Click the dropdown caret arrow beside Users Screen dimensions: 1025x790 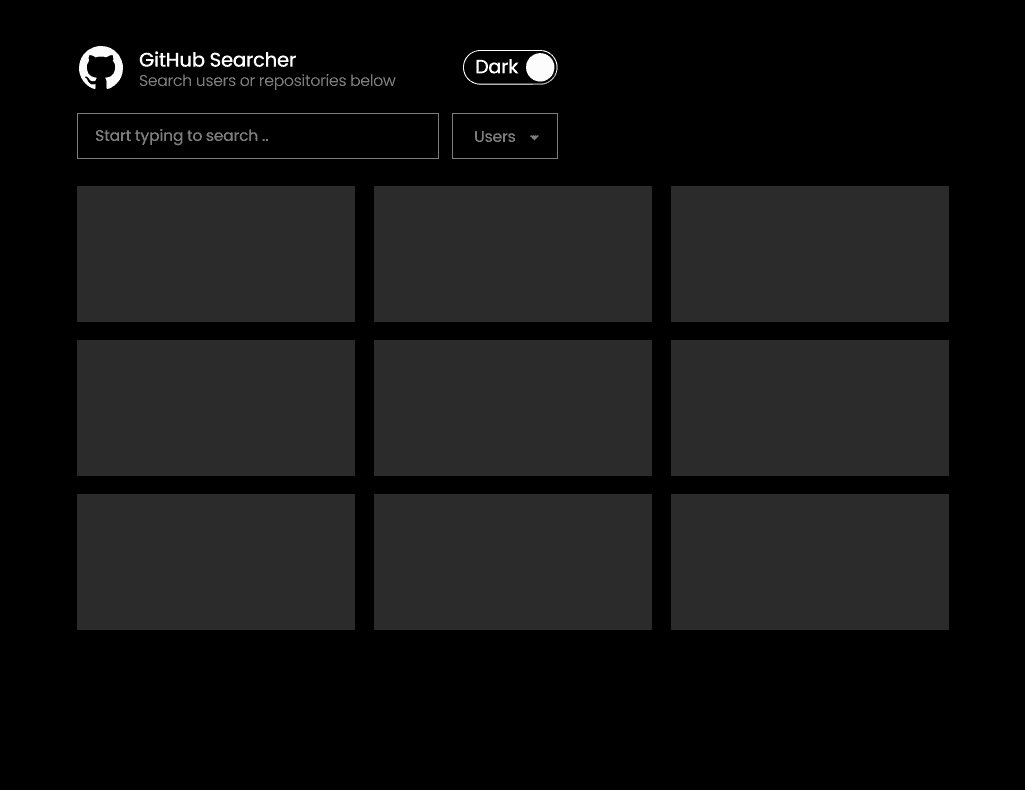coord(534,138)
